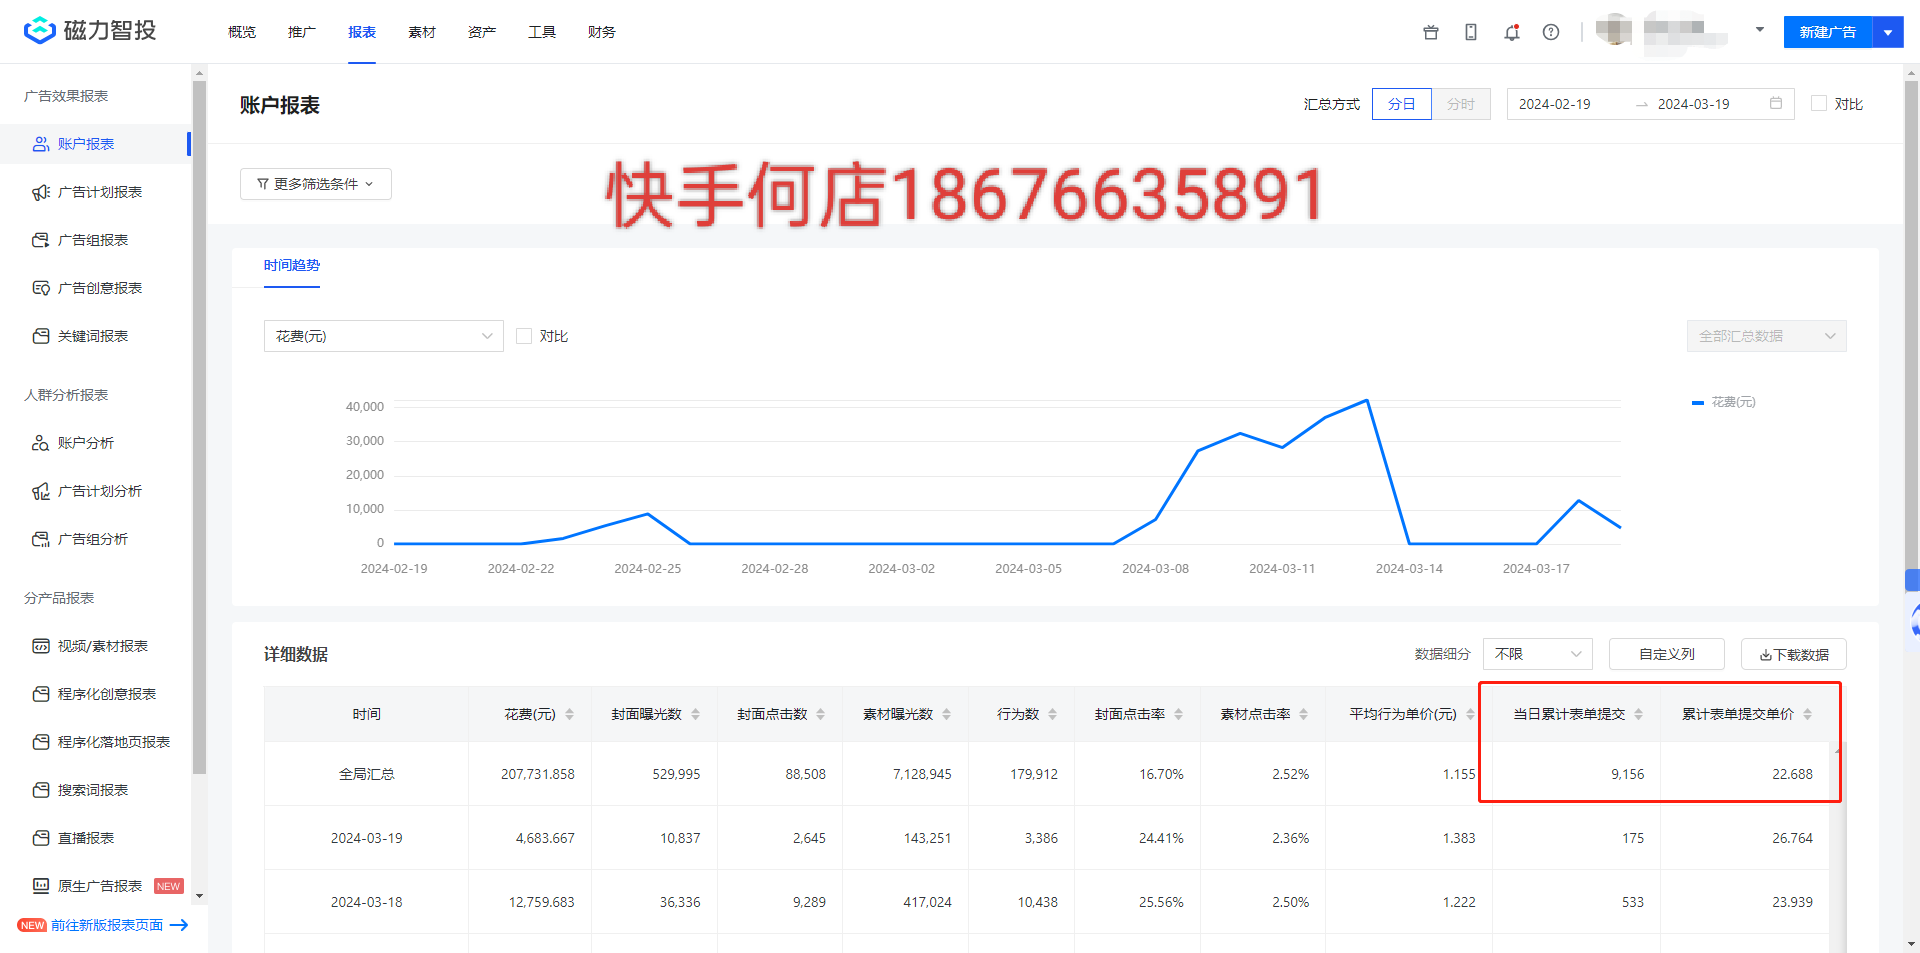Open the 推广 top menu

302,32
